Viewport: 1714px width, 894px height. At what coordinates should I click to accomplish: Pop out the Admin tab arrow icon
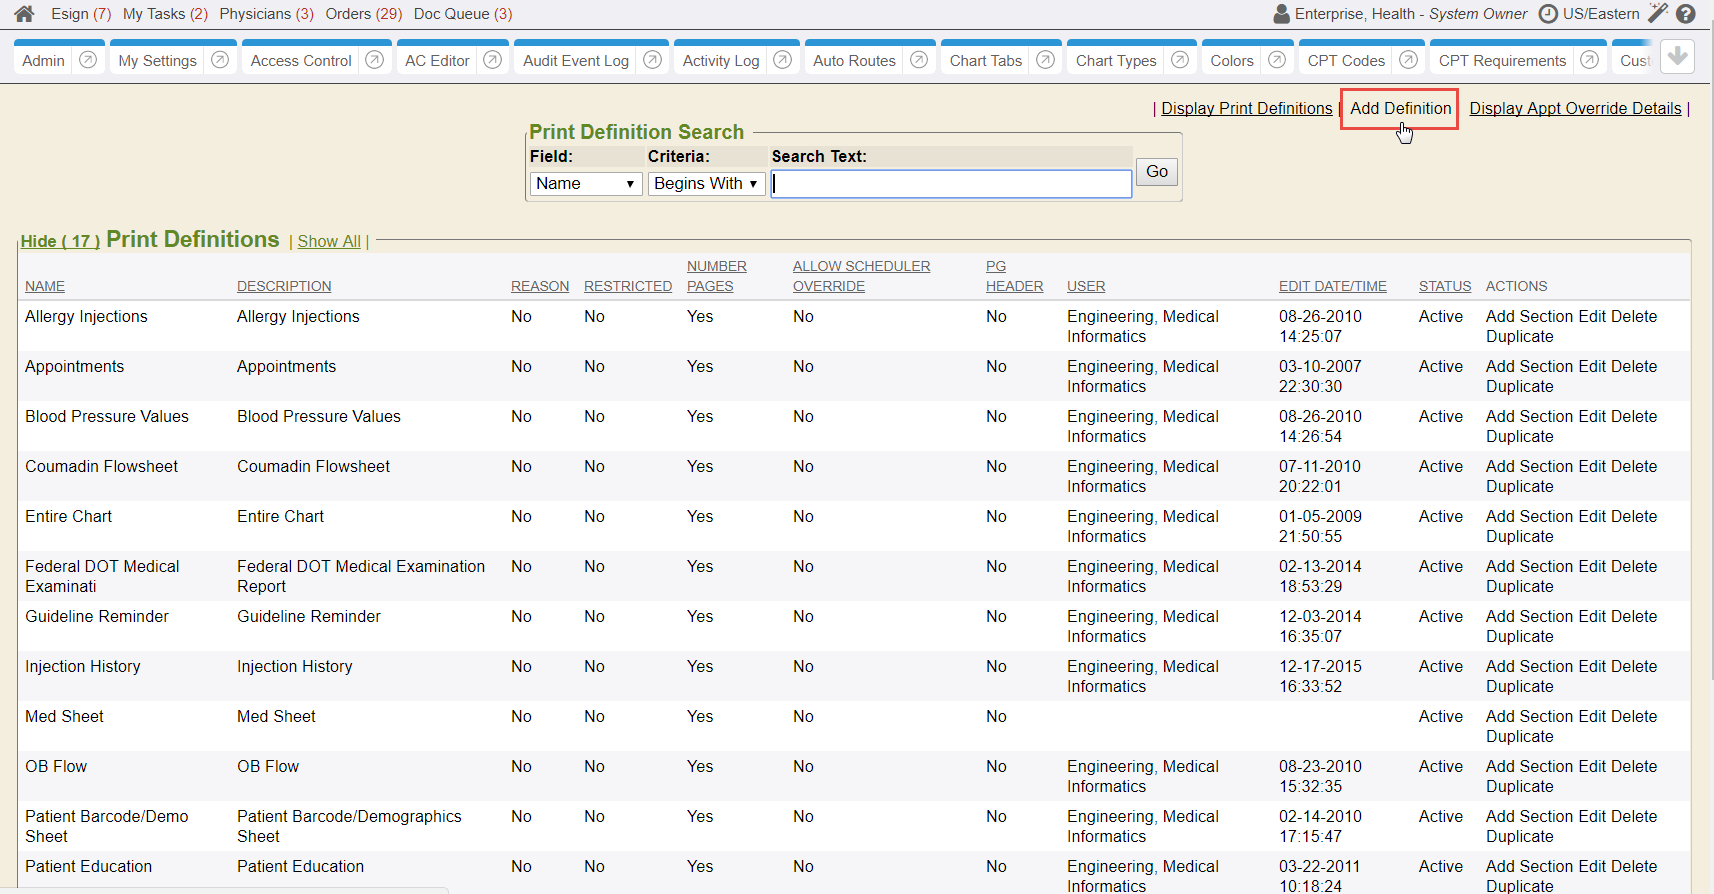88,60
